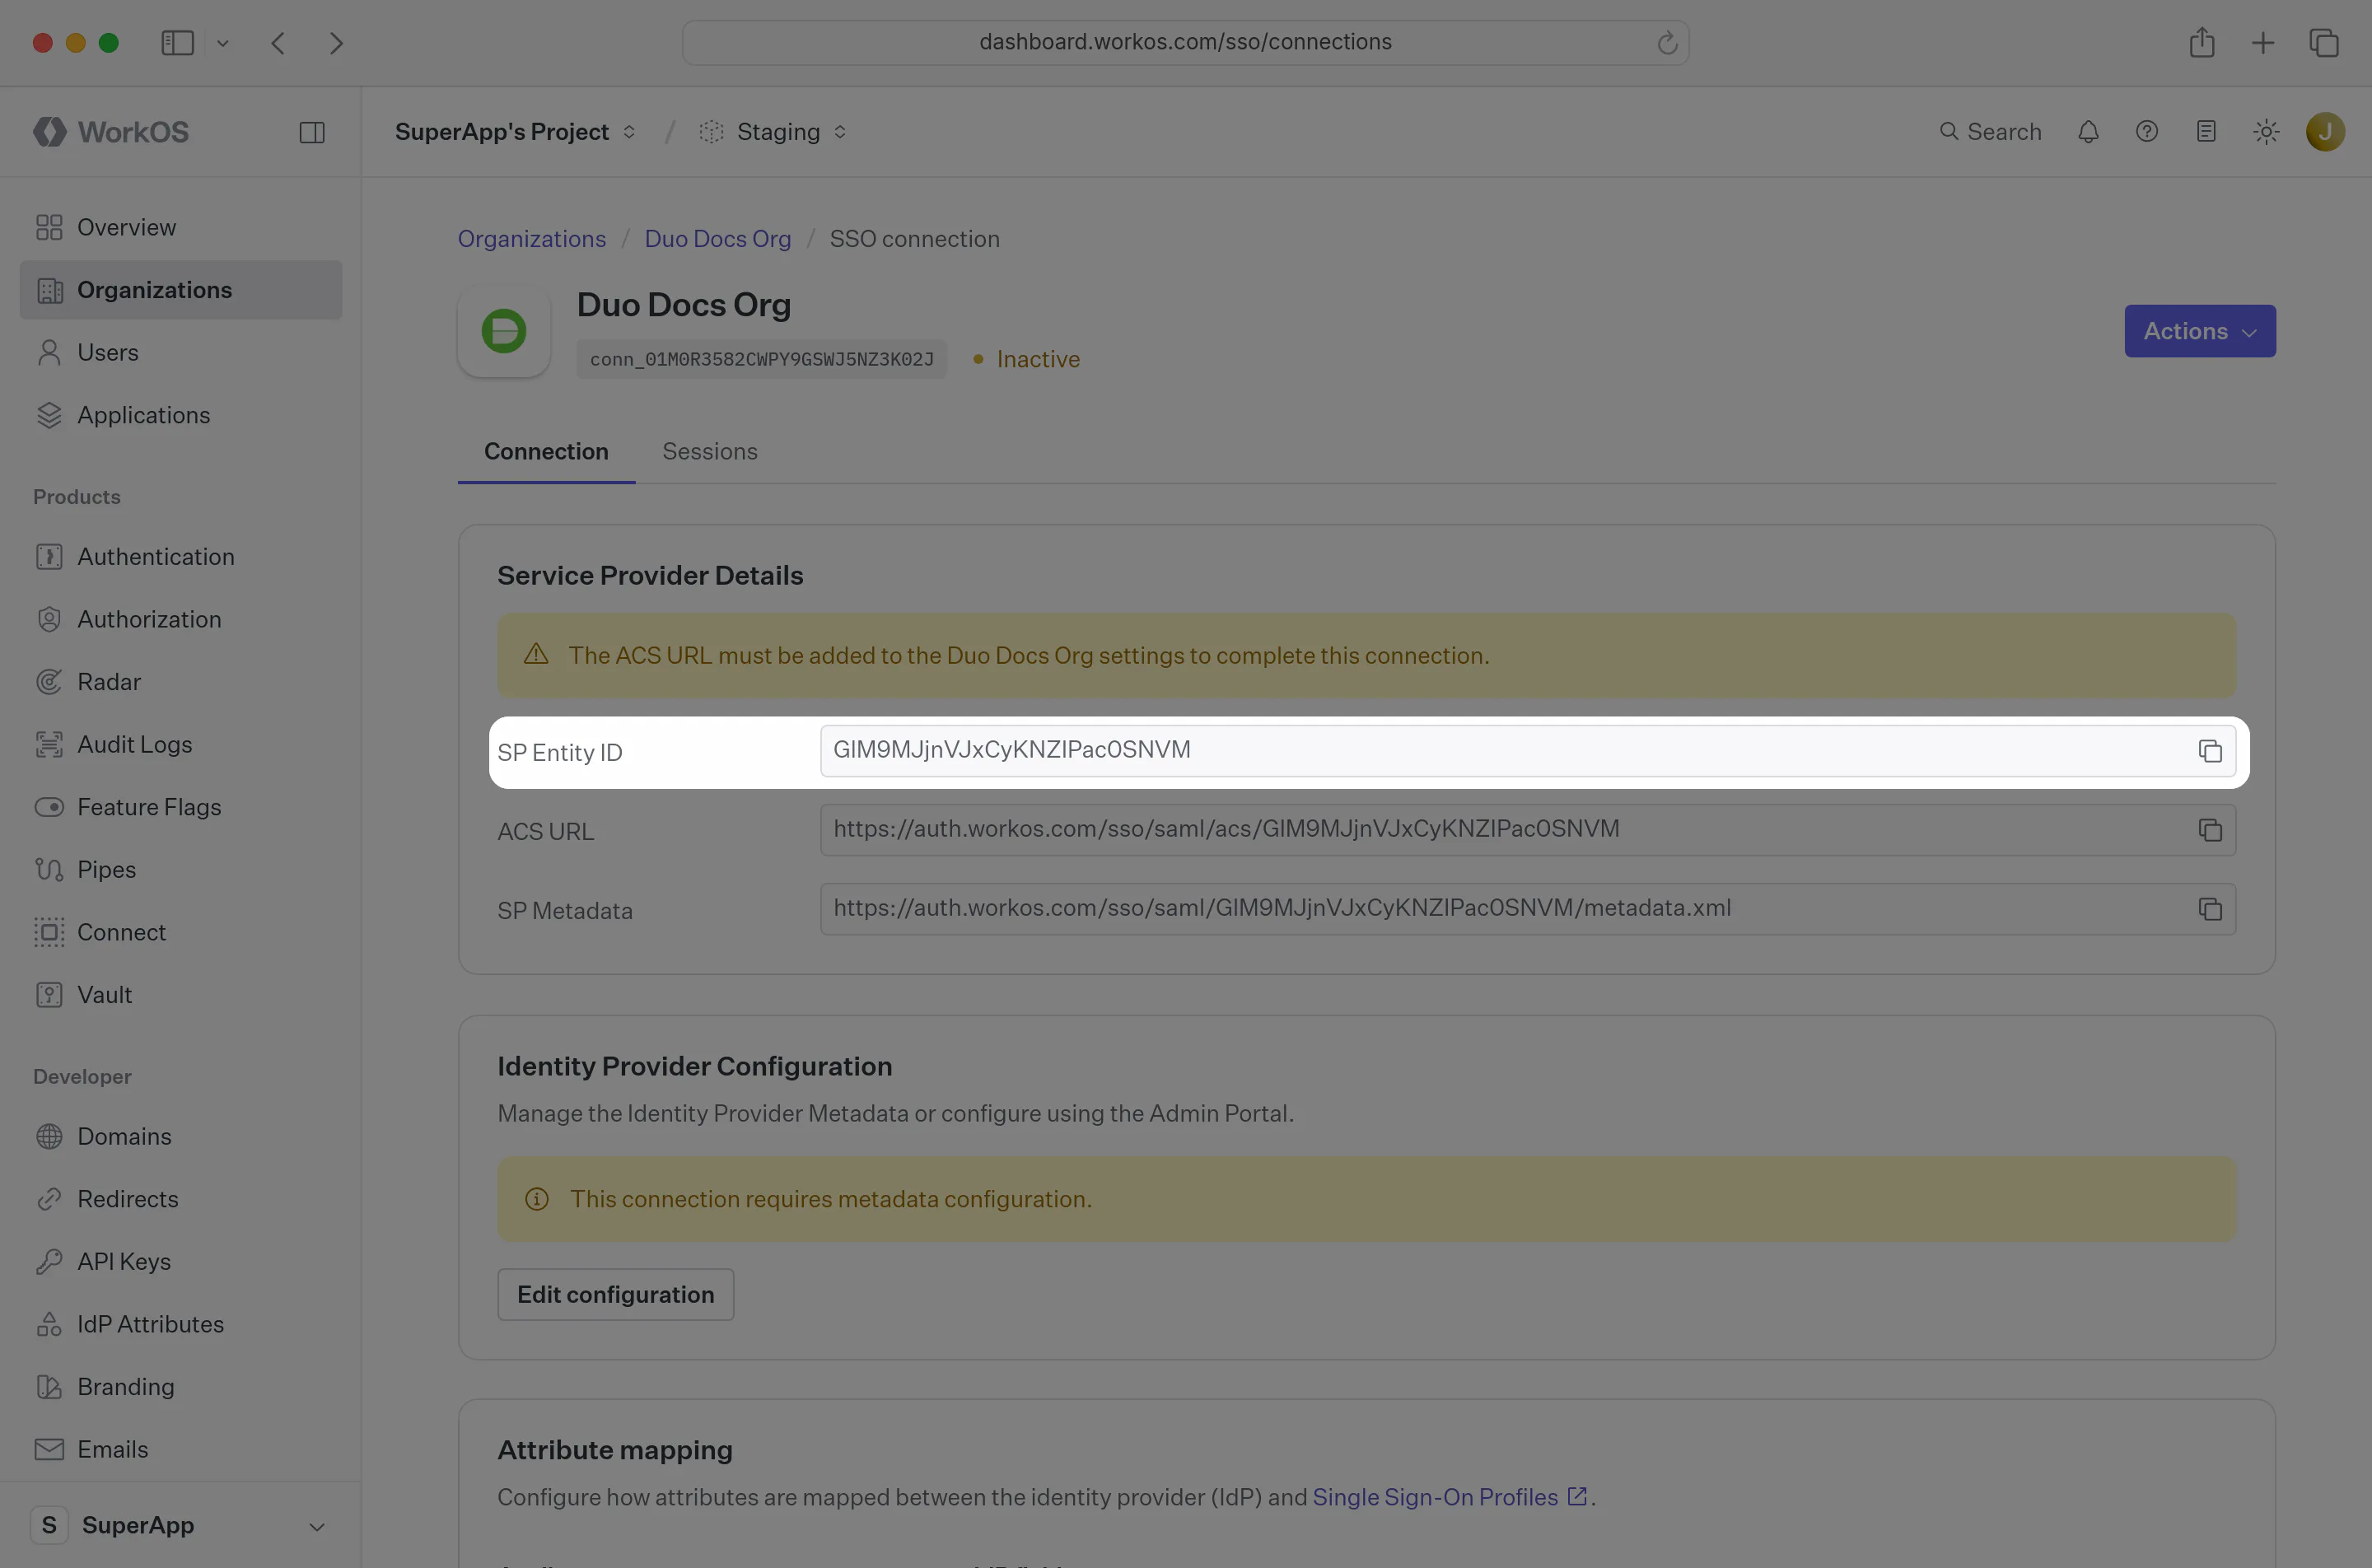
Task: Click the SP Metadata field
Action: (x=1528, y=909)
